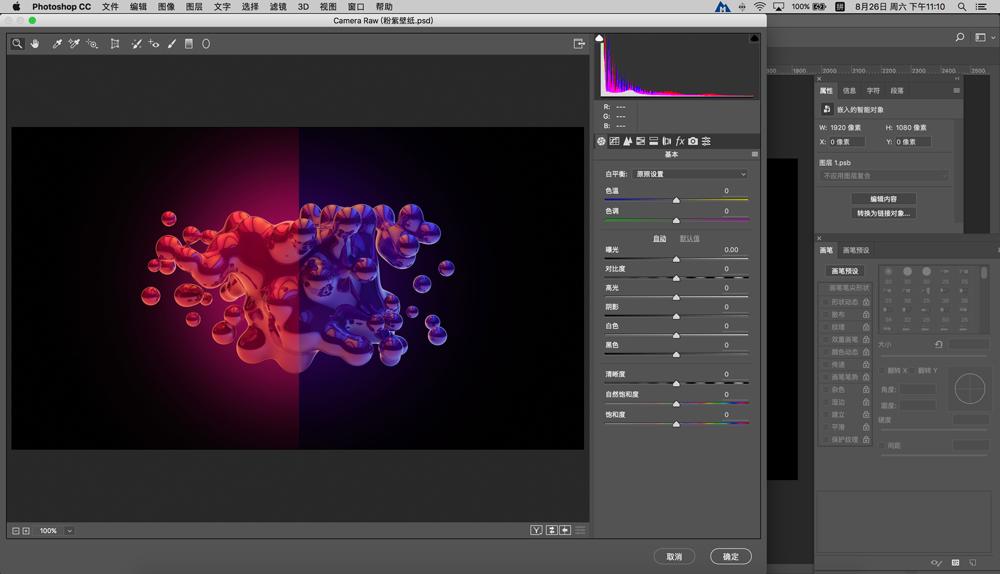The height and width of the screenshot is (574, 1000).
Task: Click the 取消 button
Action: tap(674, 557)
